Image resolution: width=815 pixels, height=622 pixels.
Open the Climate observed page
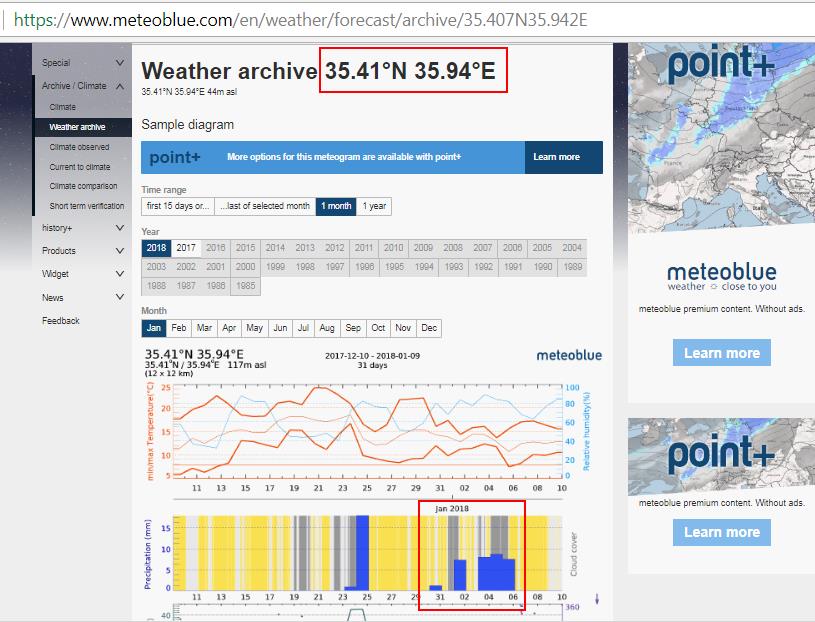[80, 147]
